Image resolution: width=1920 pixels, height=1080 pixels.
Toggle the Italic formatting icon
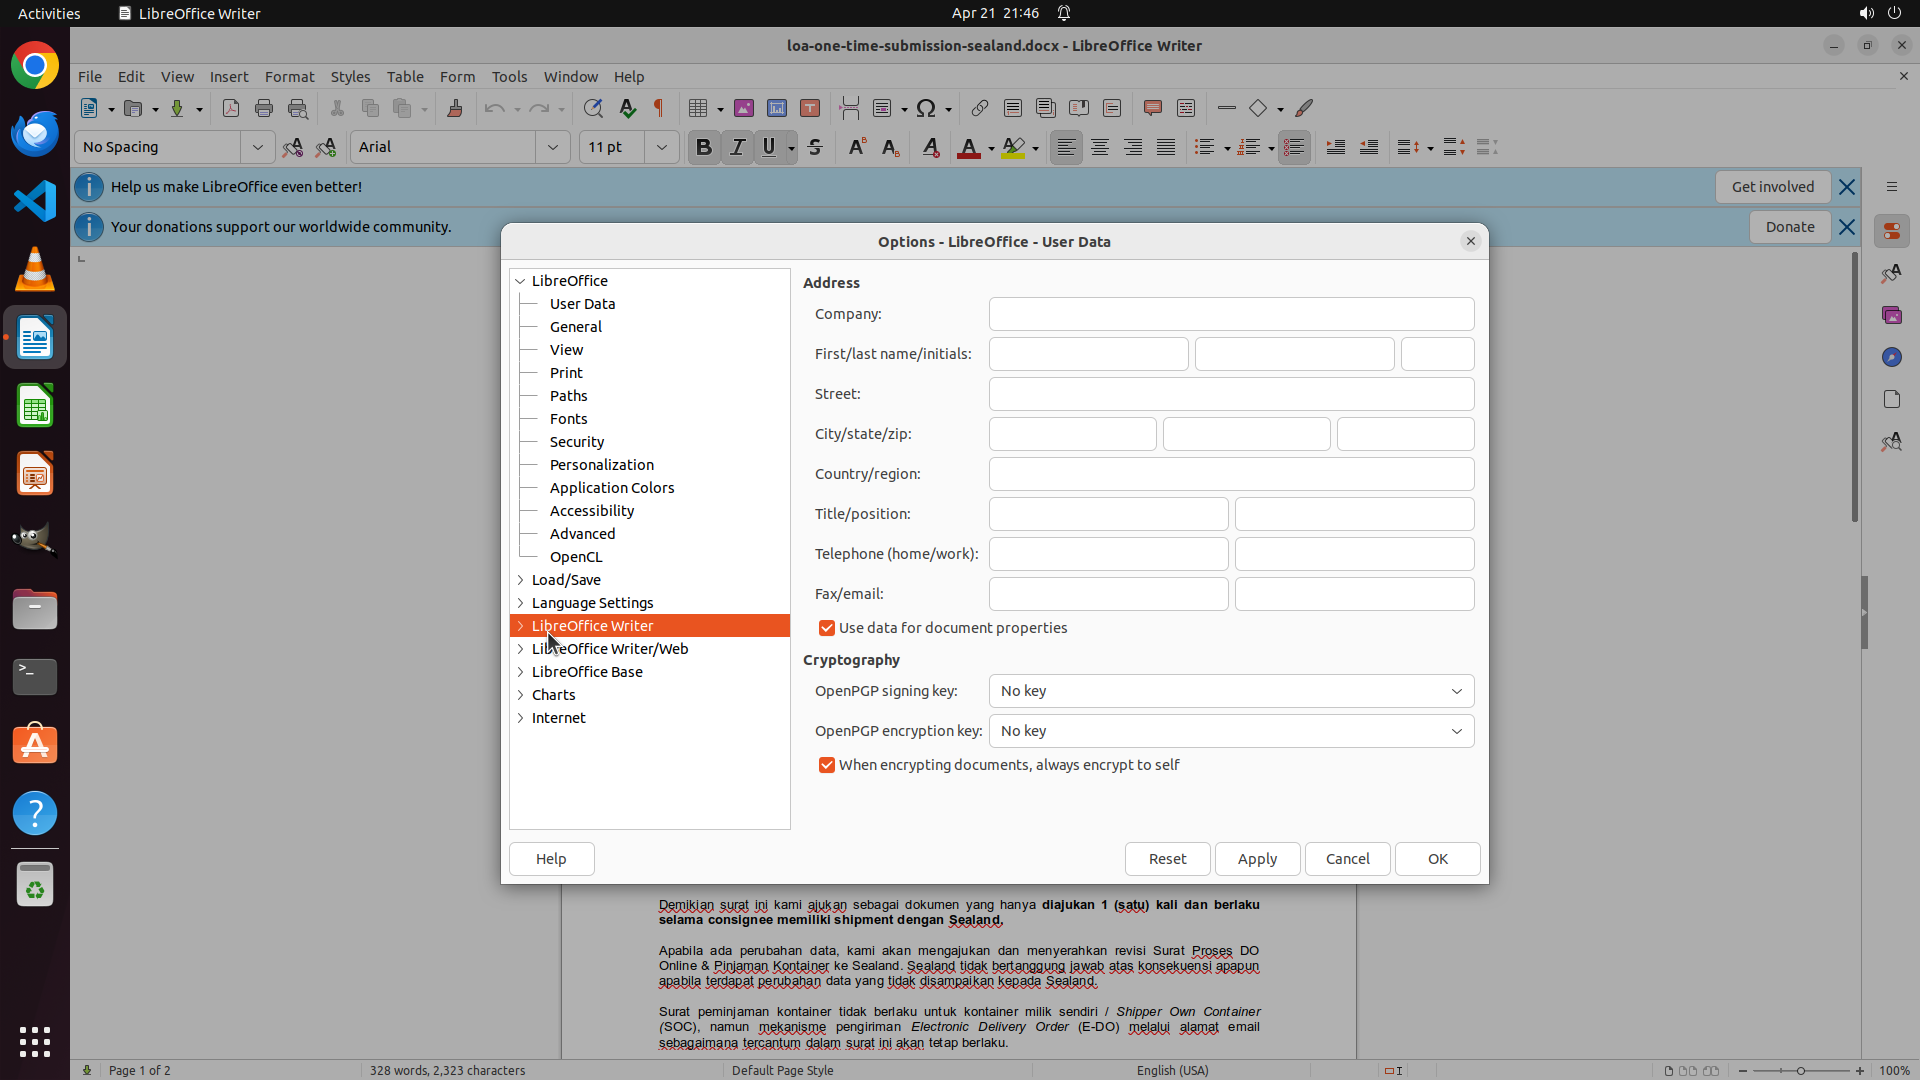[737, 147]
